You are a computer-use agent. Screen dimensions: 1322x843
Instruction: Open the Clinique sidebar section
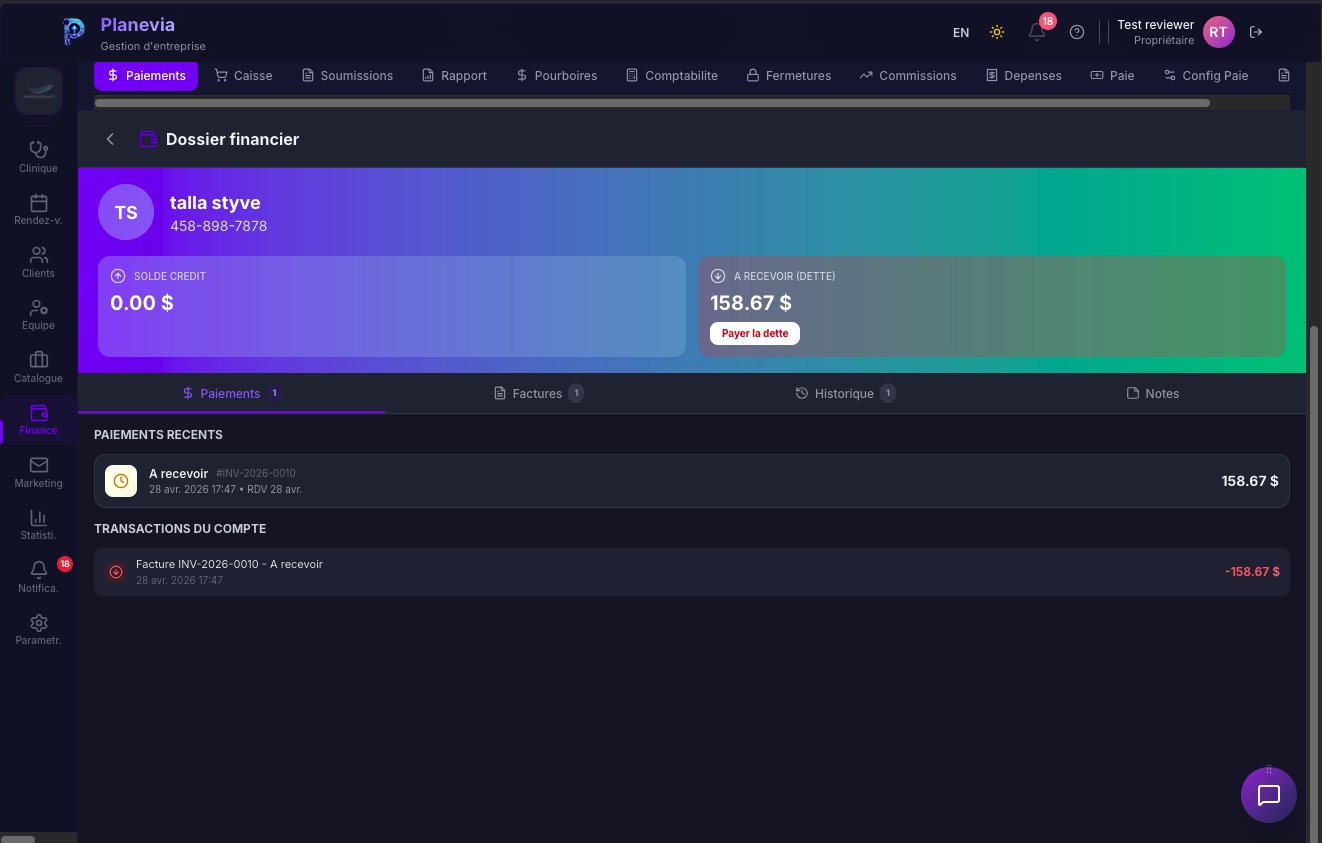tap(38, 157)
